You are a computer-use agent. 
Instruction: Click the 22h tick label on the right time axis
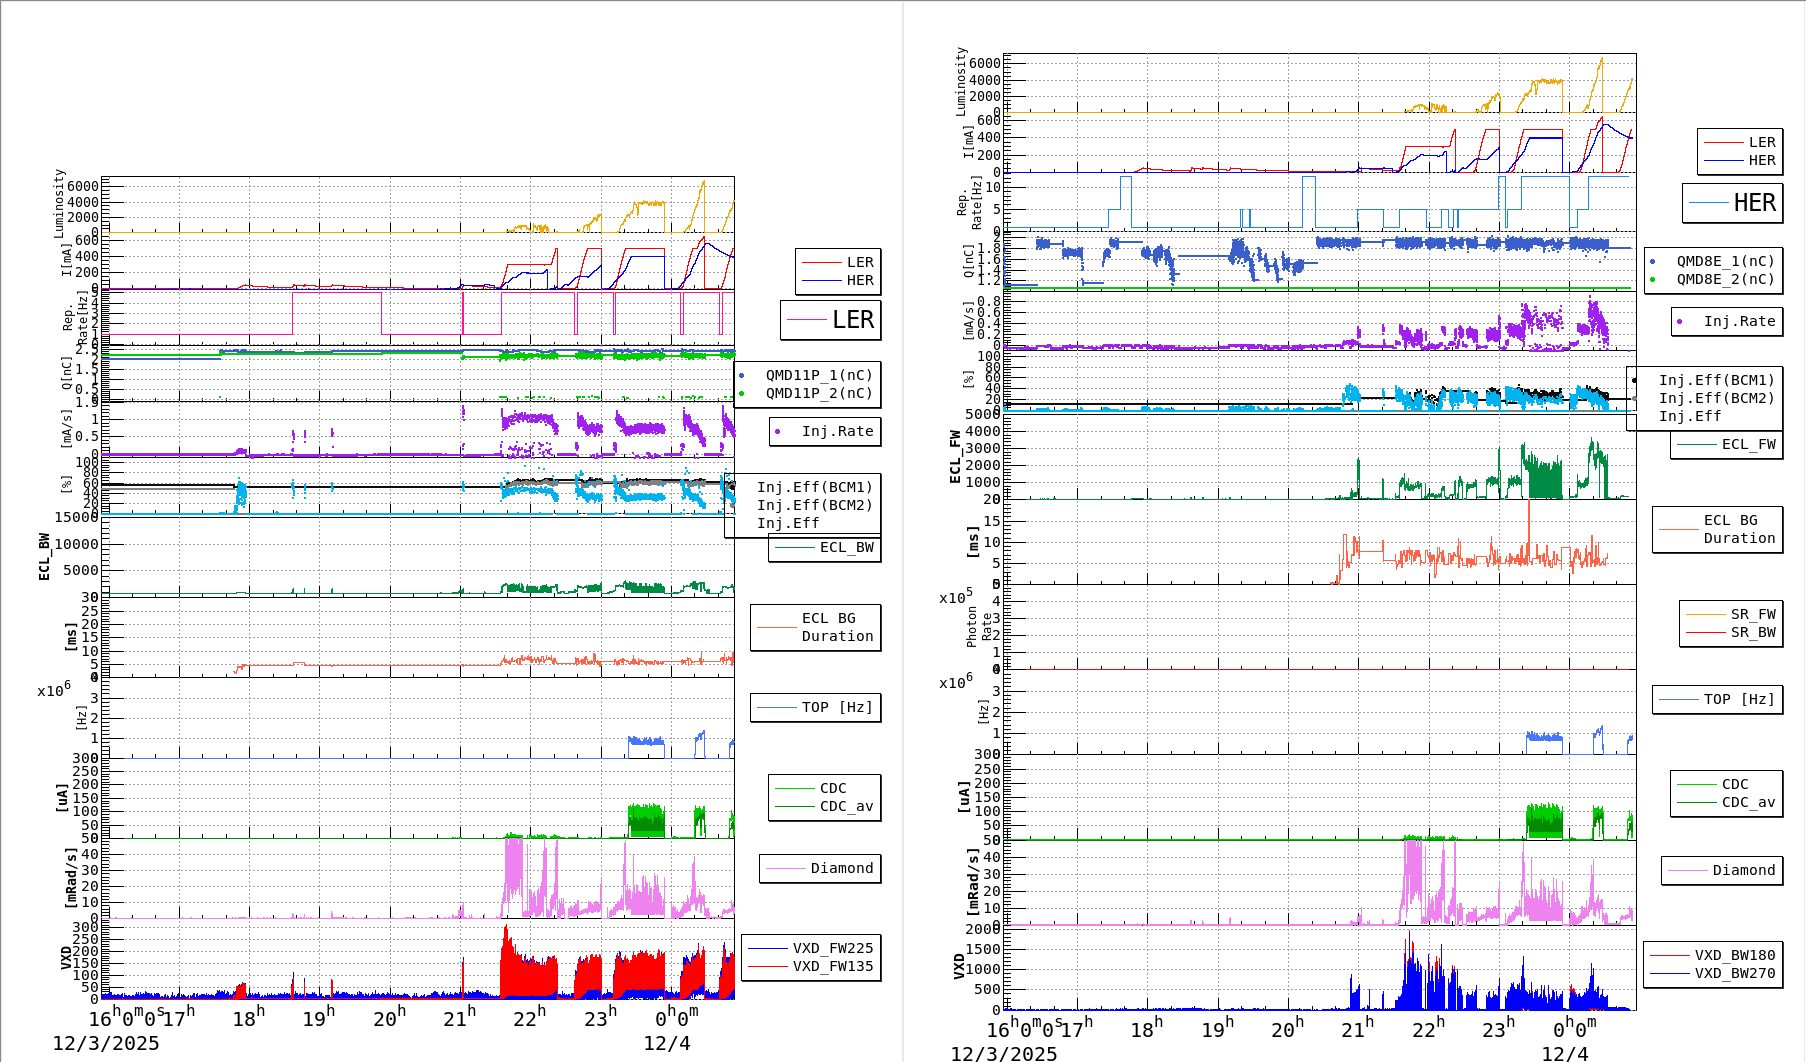(x=1427, y=1028)
